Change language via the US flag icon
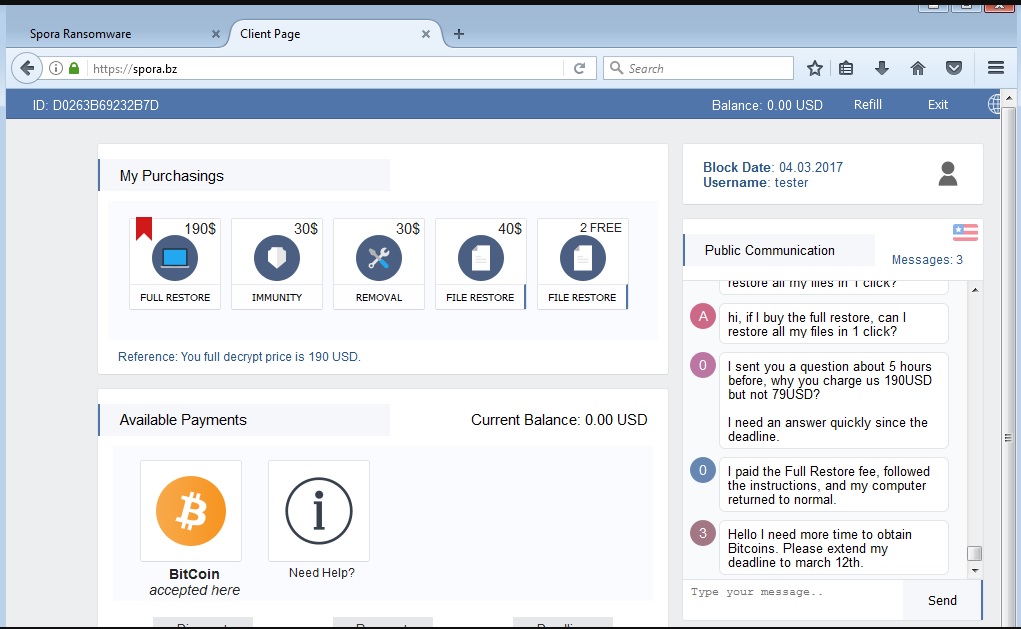Viewport: 1021px width, 629px height. (965, 232)
